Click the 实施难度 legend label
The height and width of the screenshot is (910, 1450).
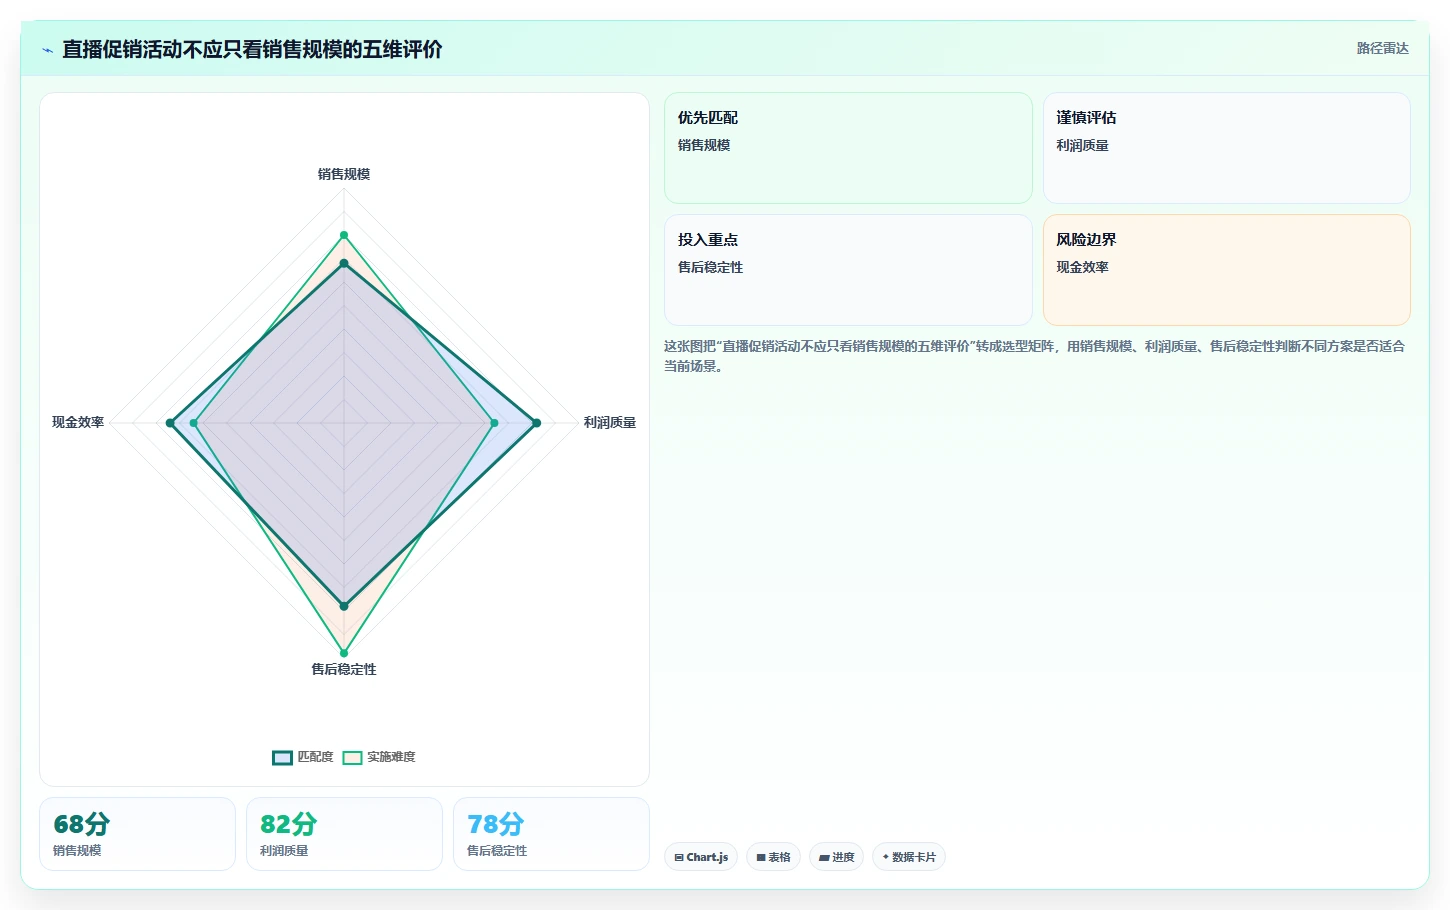pyautogui.click(x=391, y=757)
